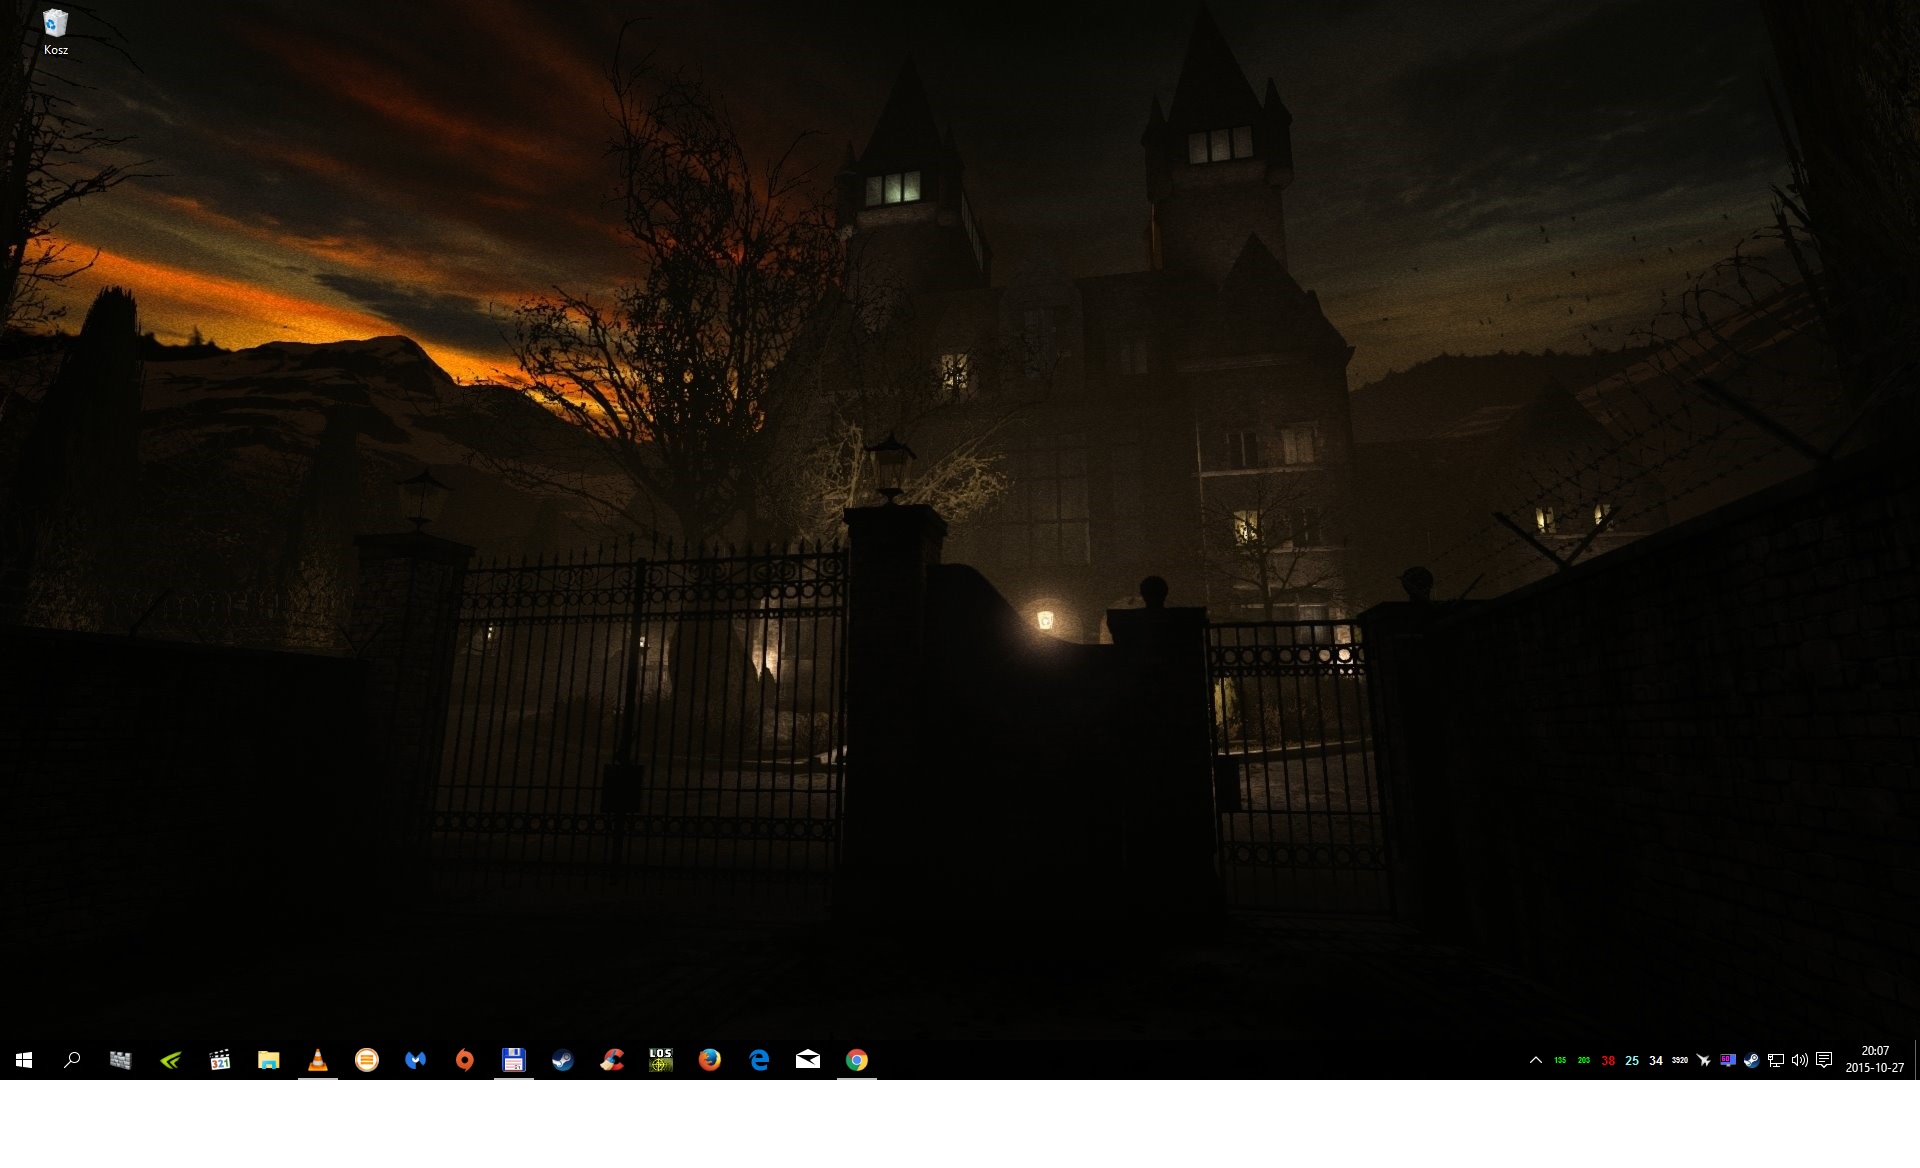Open network connection tray icon
Viewport: 1920px width, 1168px height.
pyautogui.click(x=1776, y=1060)
